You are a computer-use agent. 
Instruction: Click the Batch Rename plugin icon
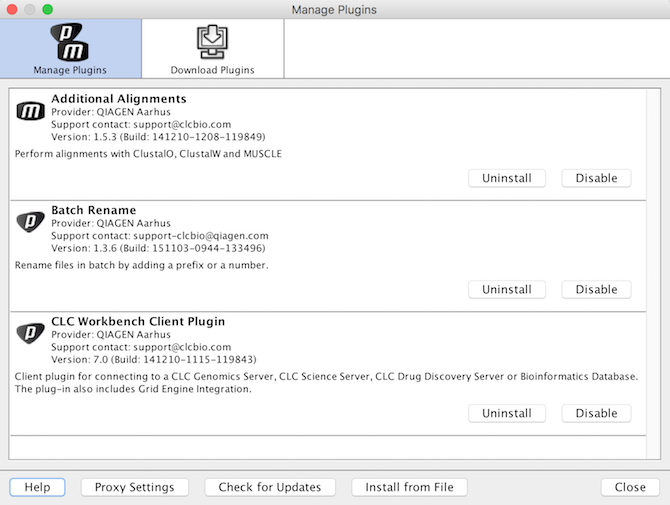click(30, 222)
